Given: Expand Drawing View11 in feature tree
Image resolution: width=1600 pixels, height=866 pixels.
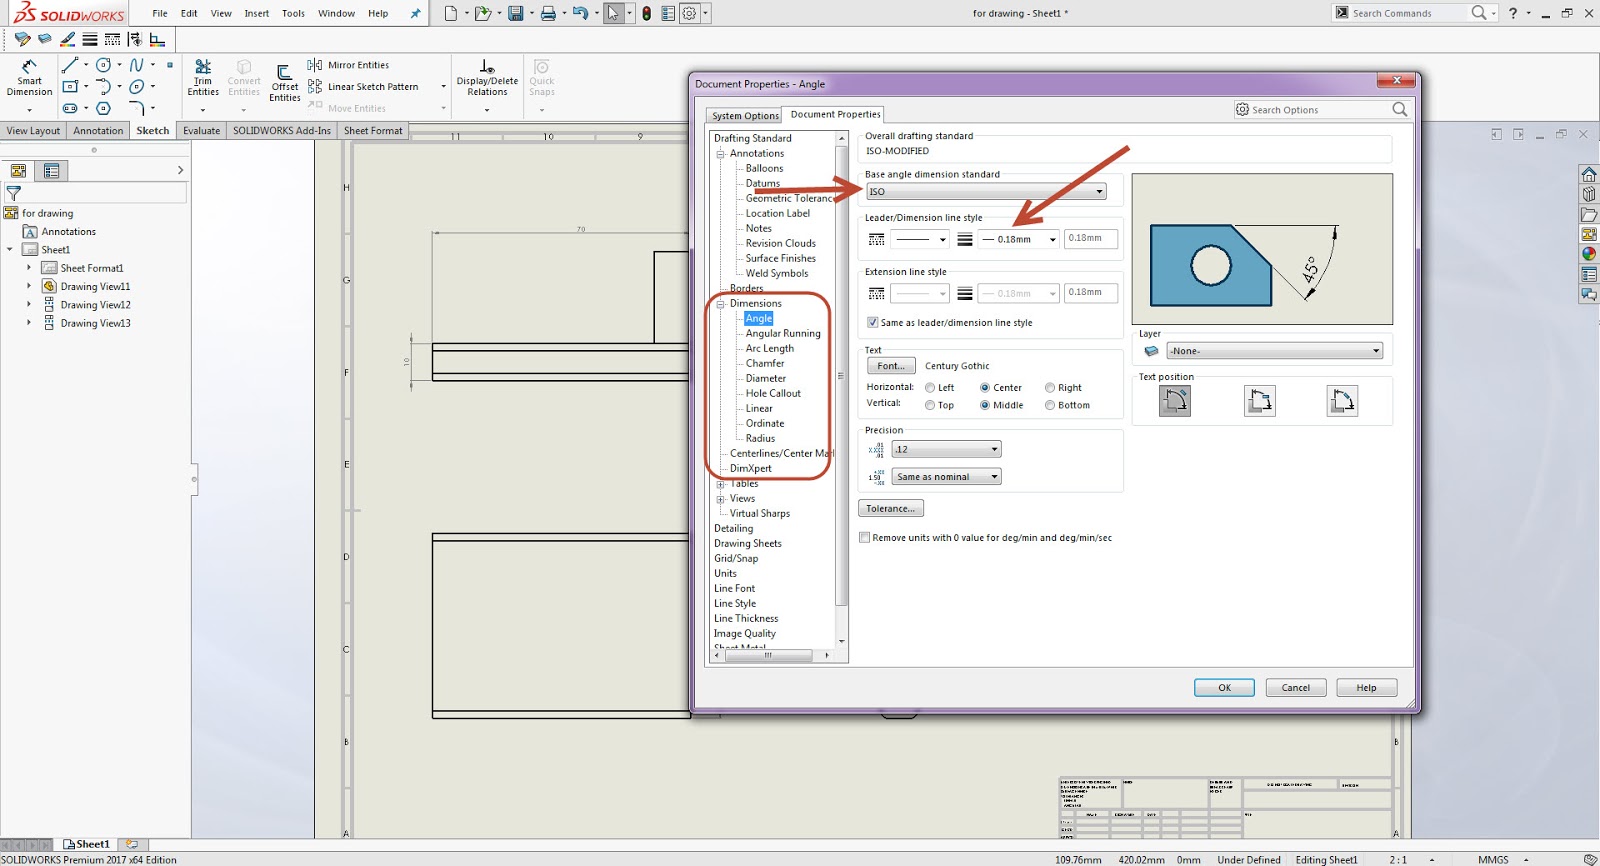Looking at the screenshot, I should 29,287.
